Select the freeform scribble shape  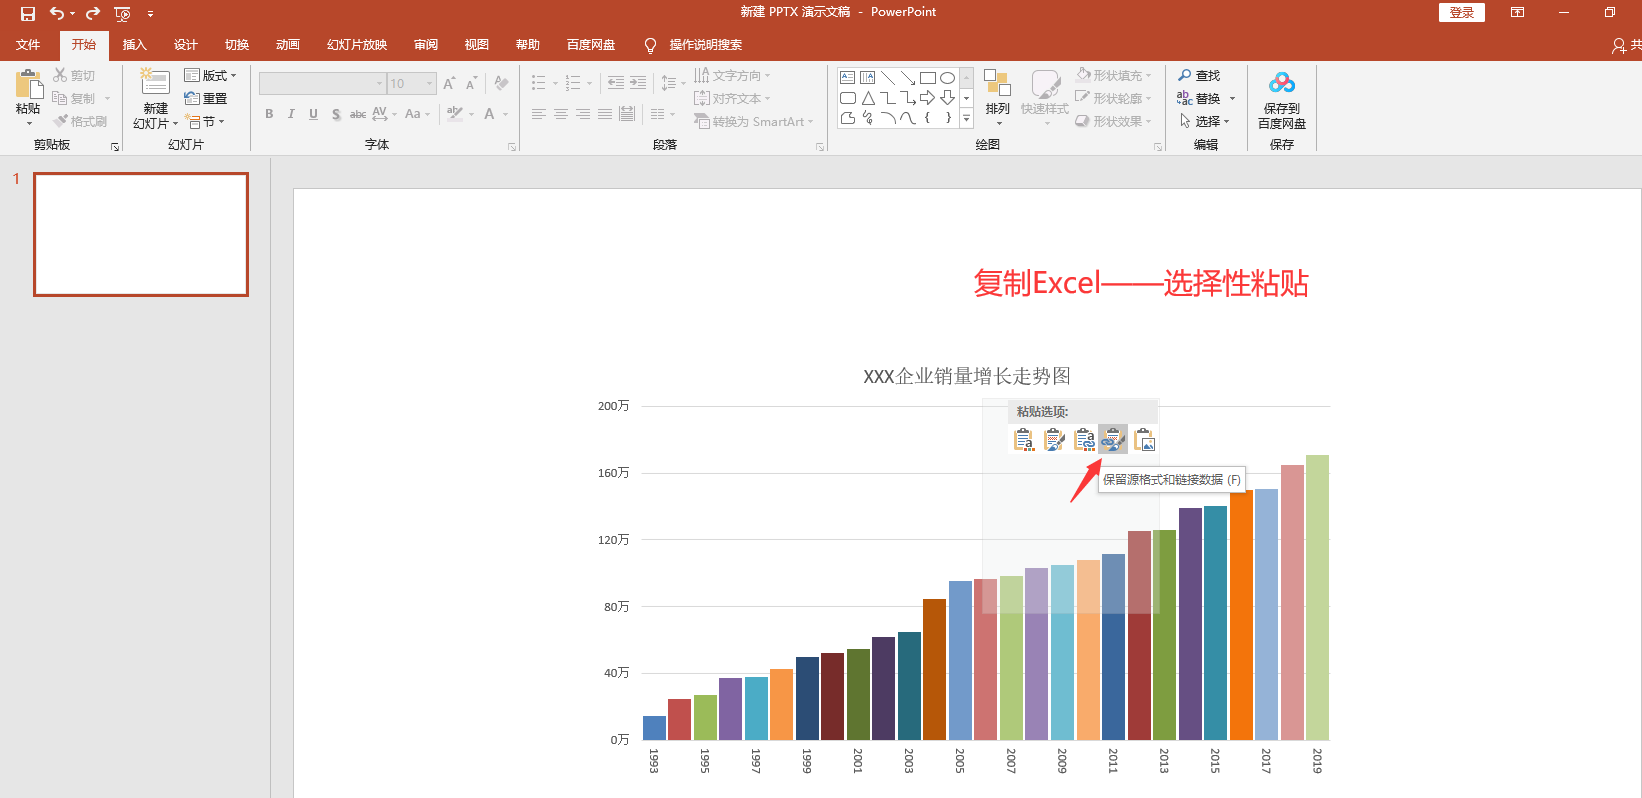[867, 118]
